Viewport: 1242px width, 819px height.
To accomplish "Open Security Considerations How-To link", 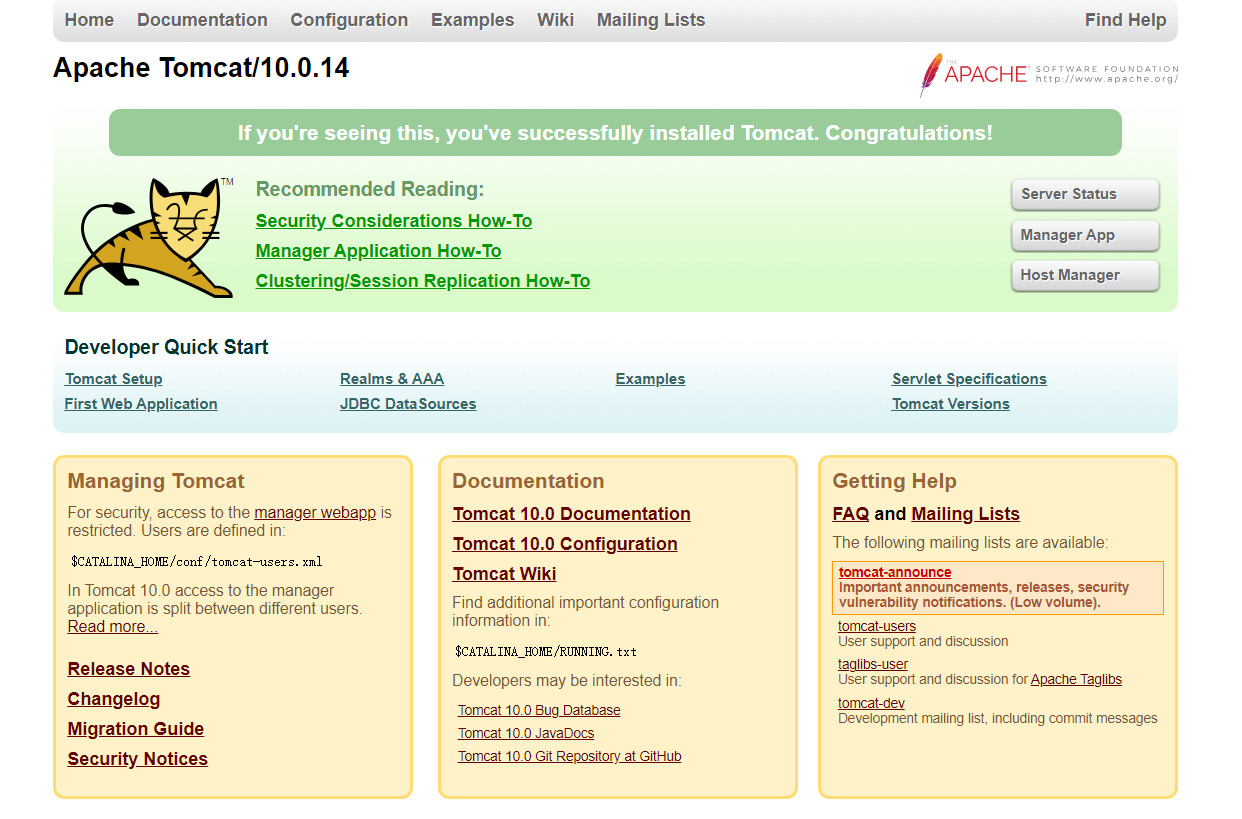I will pyautogui.click(x=394, y=221).
